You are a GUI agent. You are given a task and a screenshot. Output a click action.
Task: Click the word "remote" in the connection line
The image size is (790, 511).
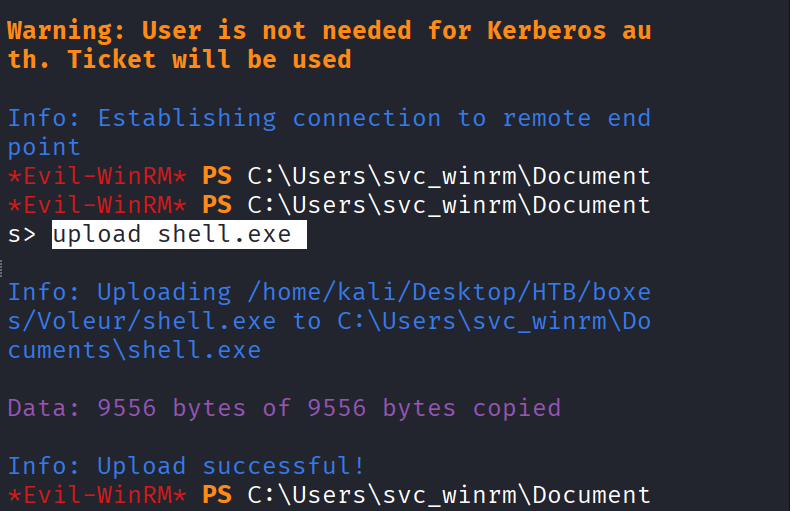click(546, 118)
